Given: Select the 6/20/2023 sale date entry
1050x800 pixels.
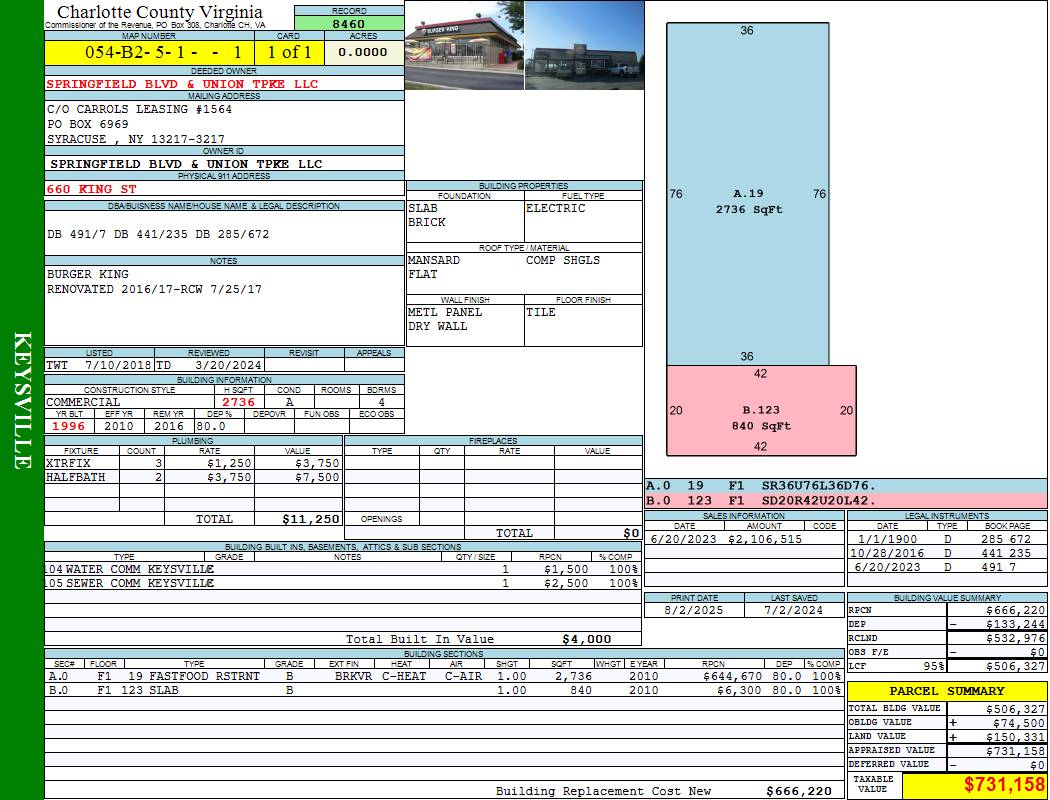Looking at the screenshot, I should point(685,539).
